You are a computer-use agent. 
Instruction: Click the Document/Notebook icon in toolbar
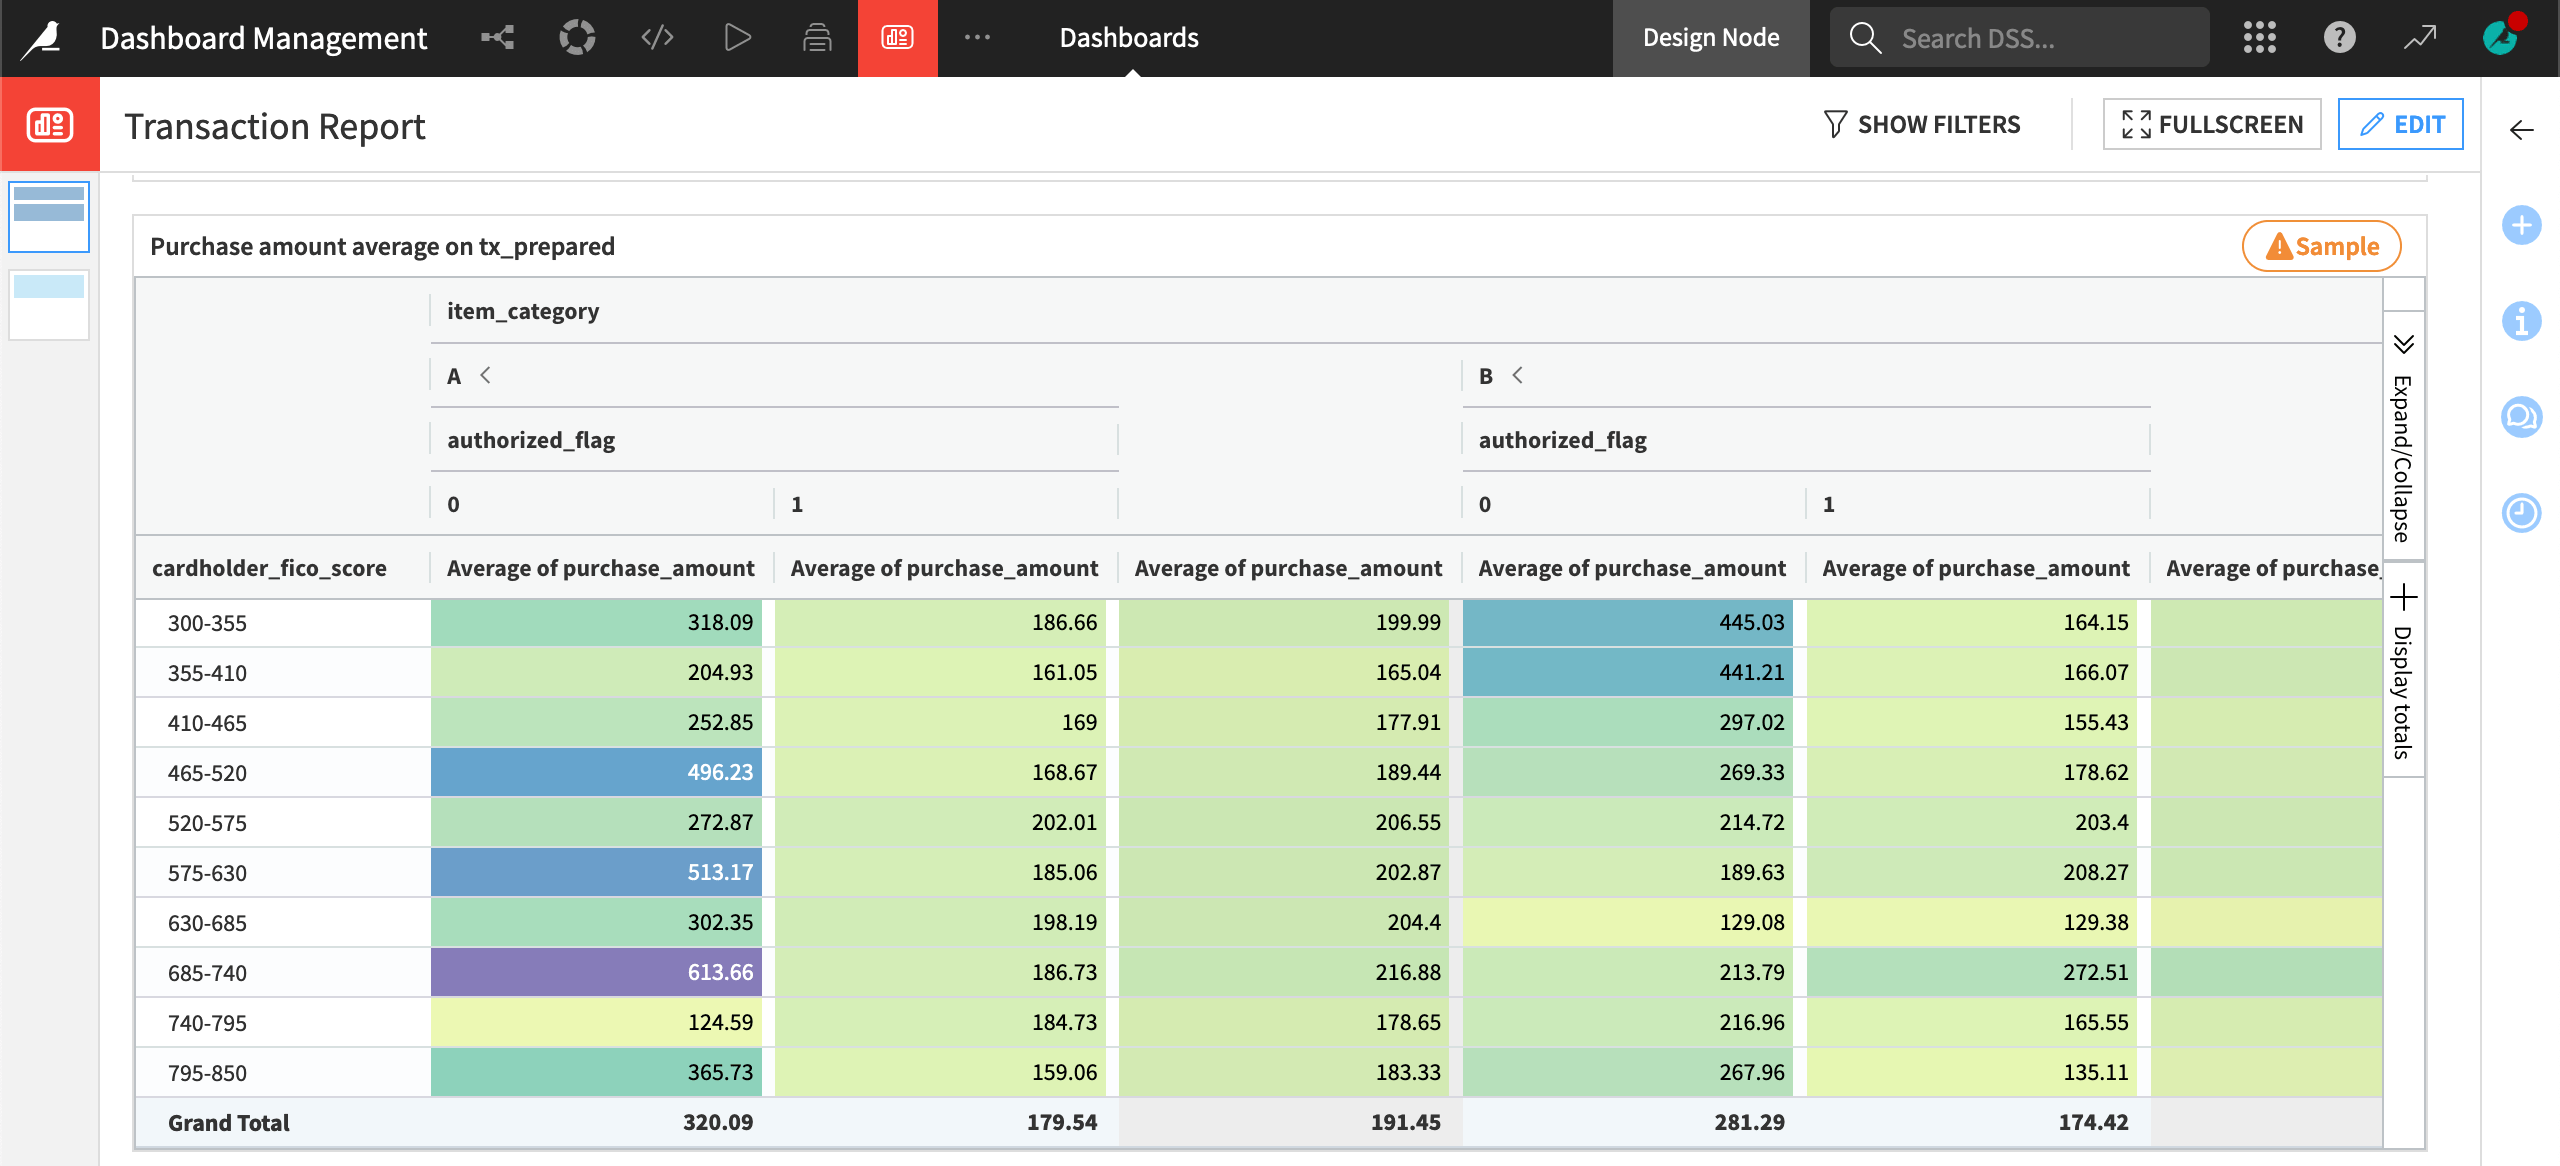point(816,36)
